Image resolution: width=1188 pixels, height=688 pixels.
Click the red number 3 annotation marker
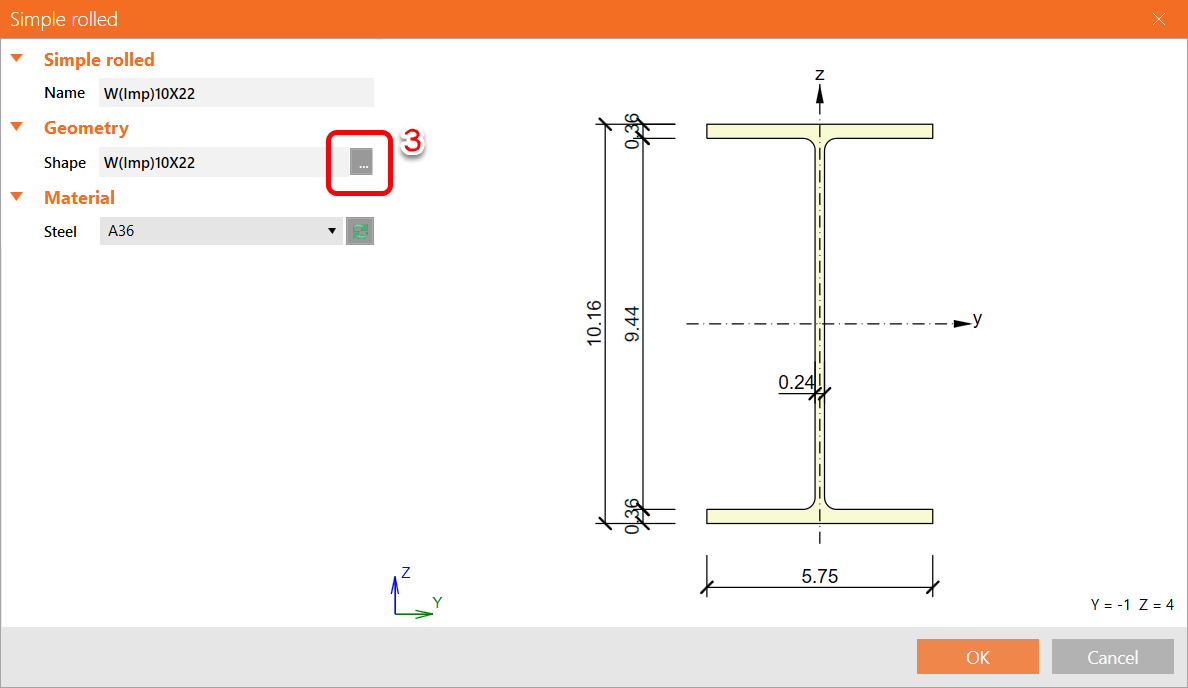click(413, 143)
